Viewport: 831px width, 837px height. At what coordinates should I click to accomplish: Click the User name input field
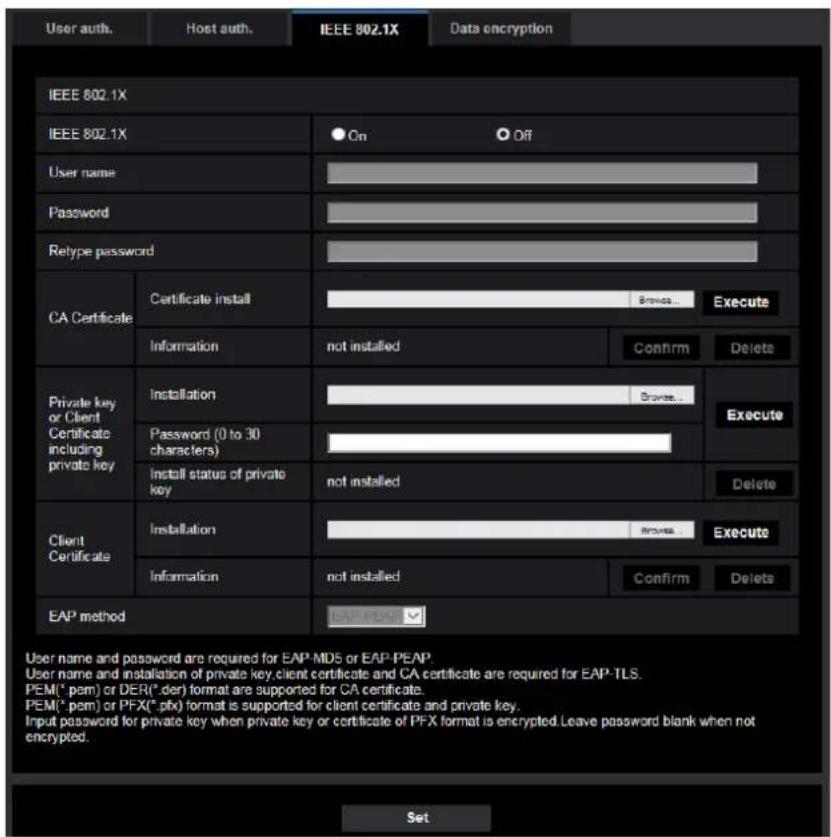pos(542,173)
